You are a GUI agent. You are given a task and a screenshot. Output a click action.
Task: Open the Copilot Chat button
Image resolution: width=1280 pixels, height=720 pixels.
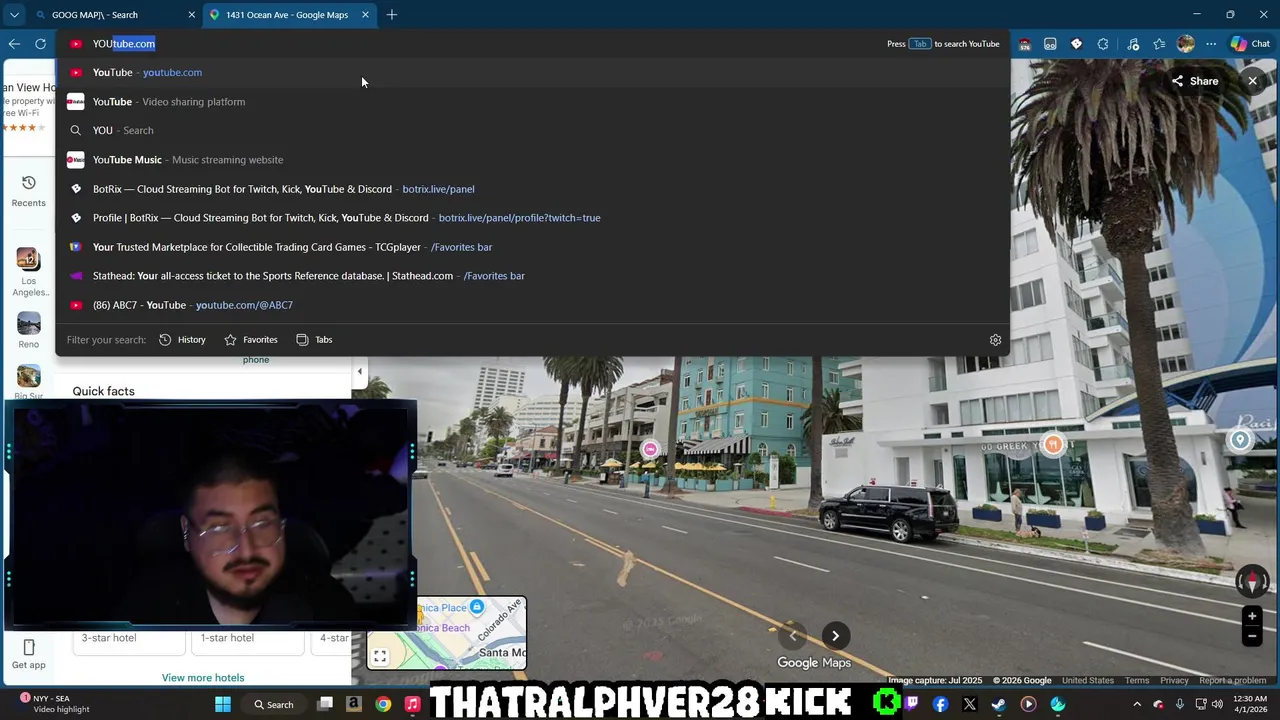(x=1250, y=44)
